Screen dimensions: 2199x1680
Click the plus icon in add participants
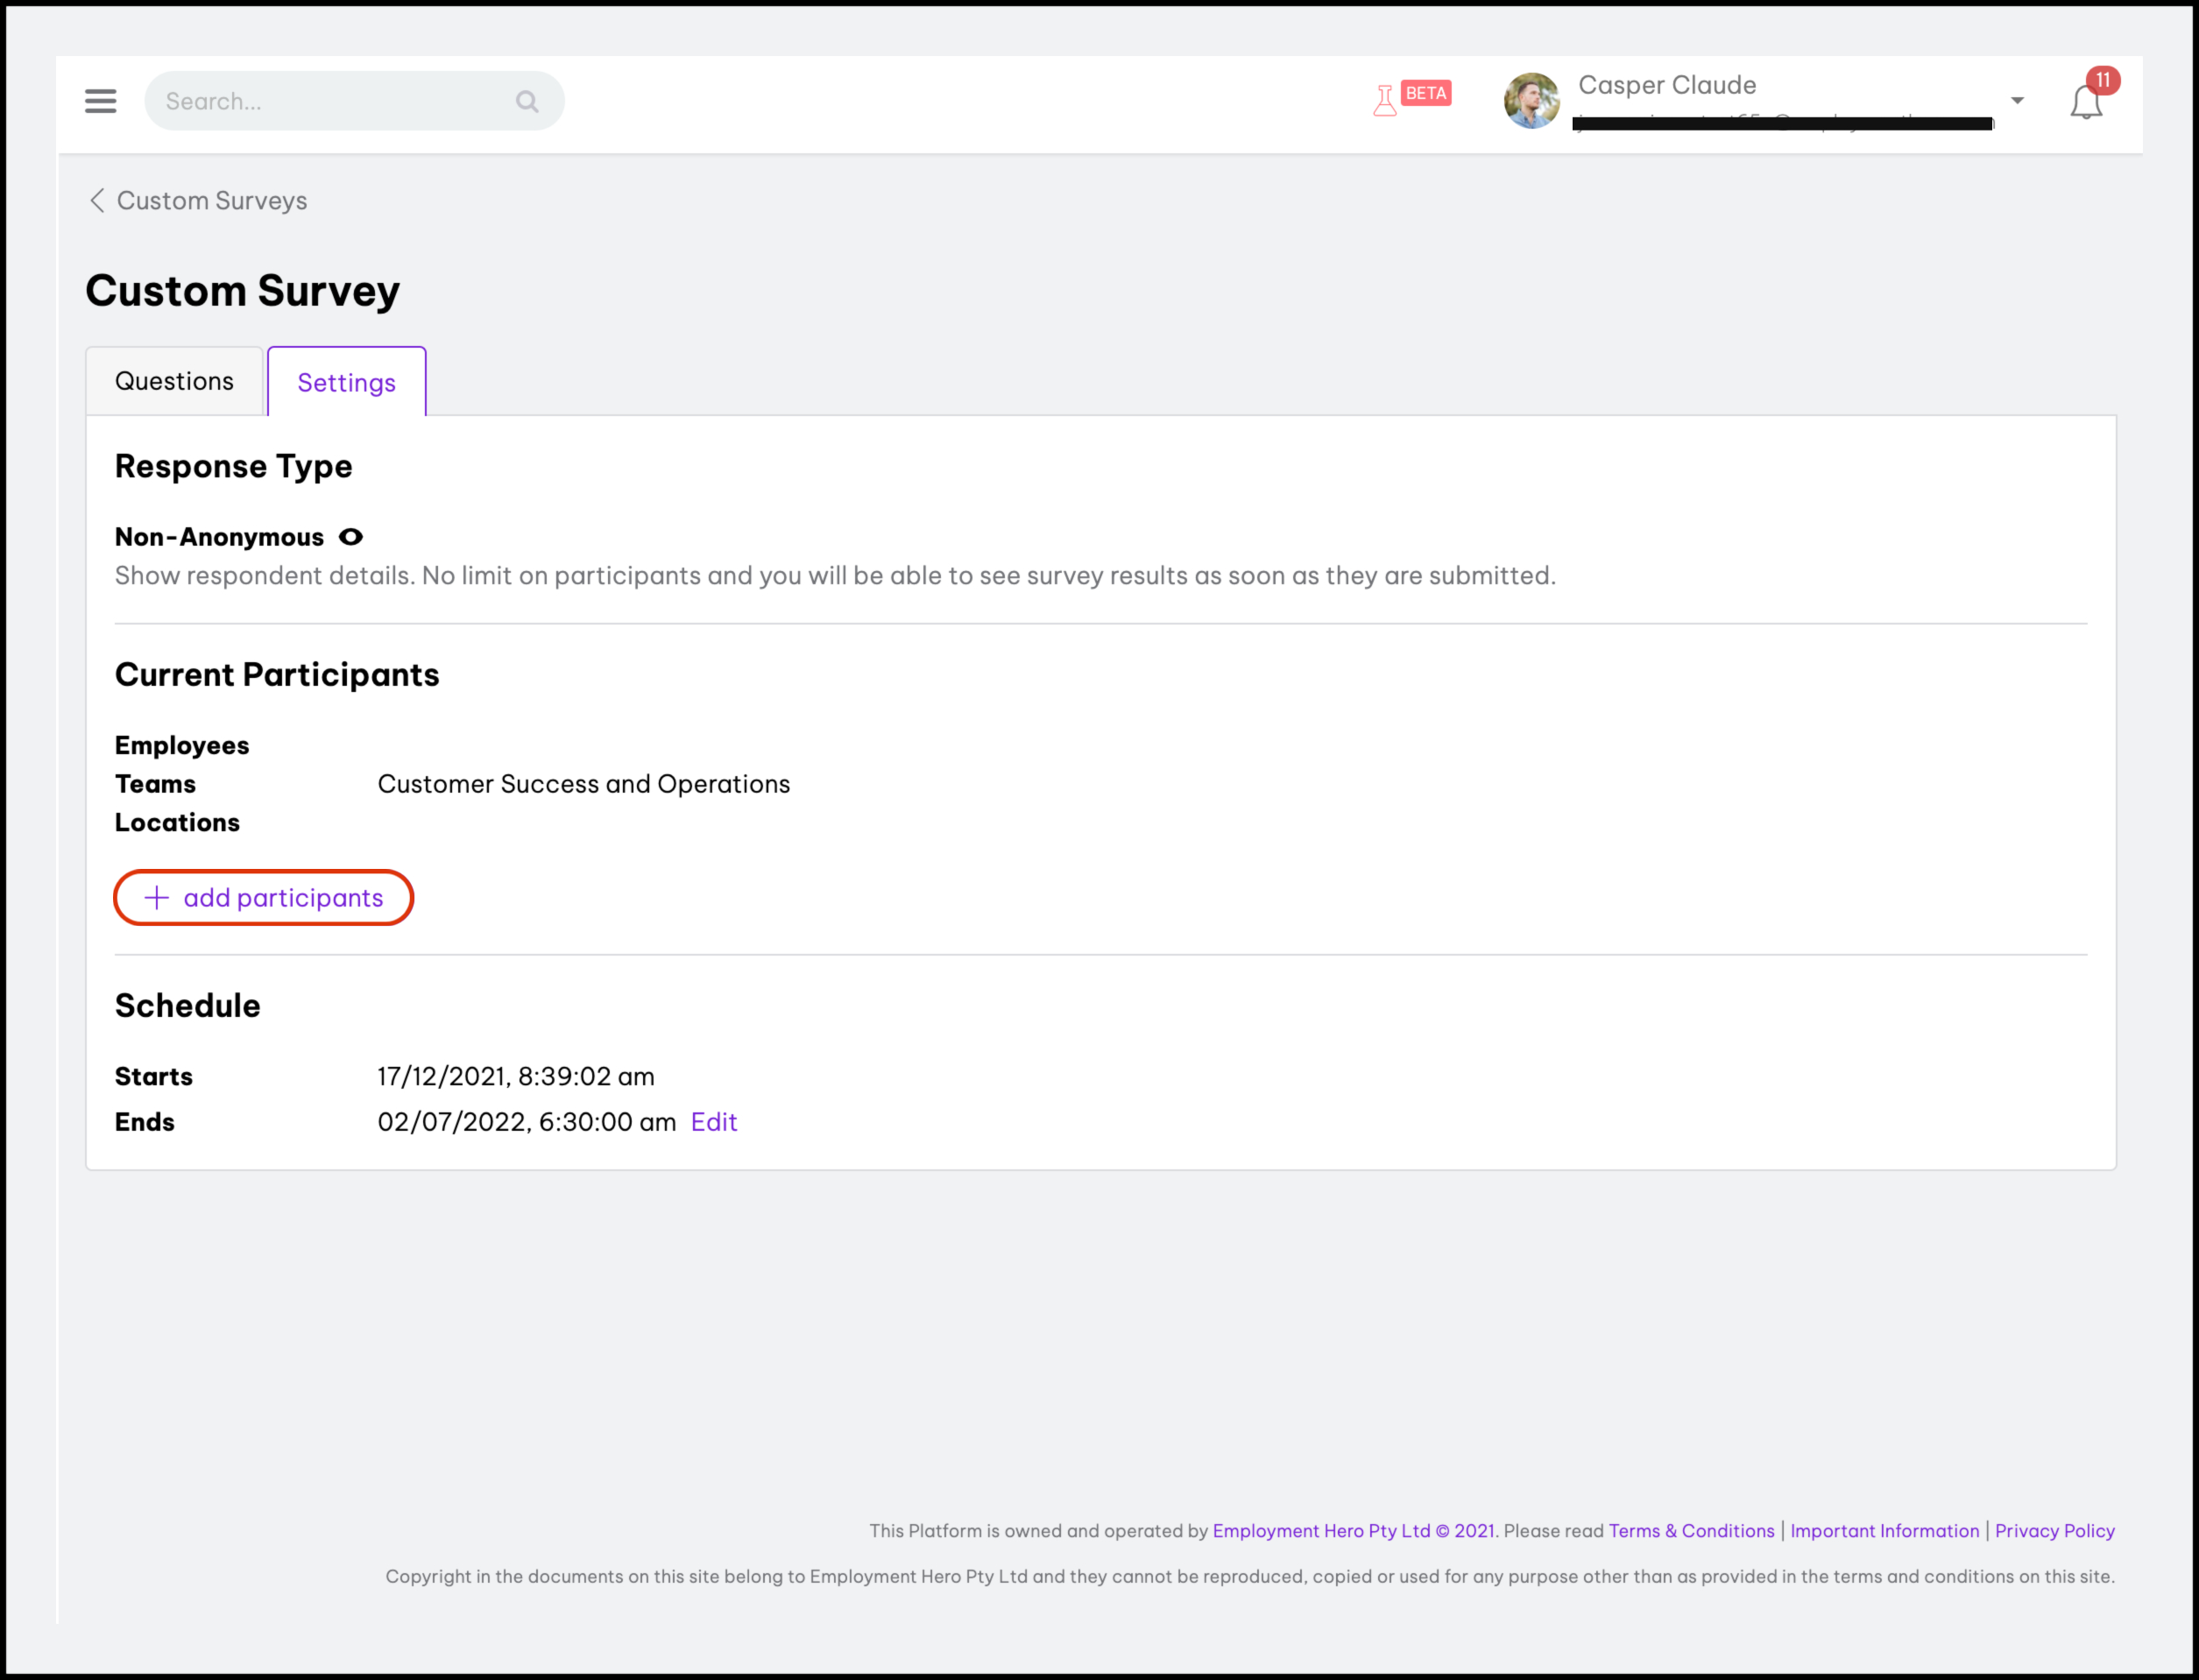coord(157,898)
